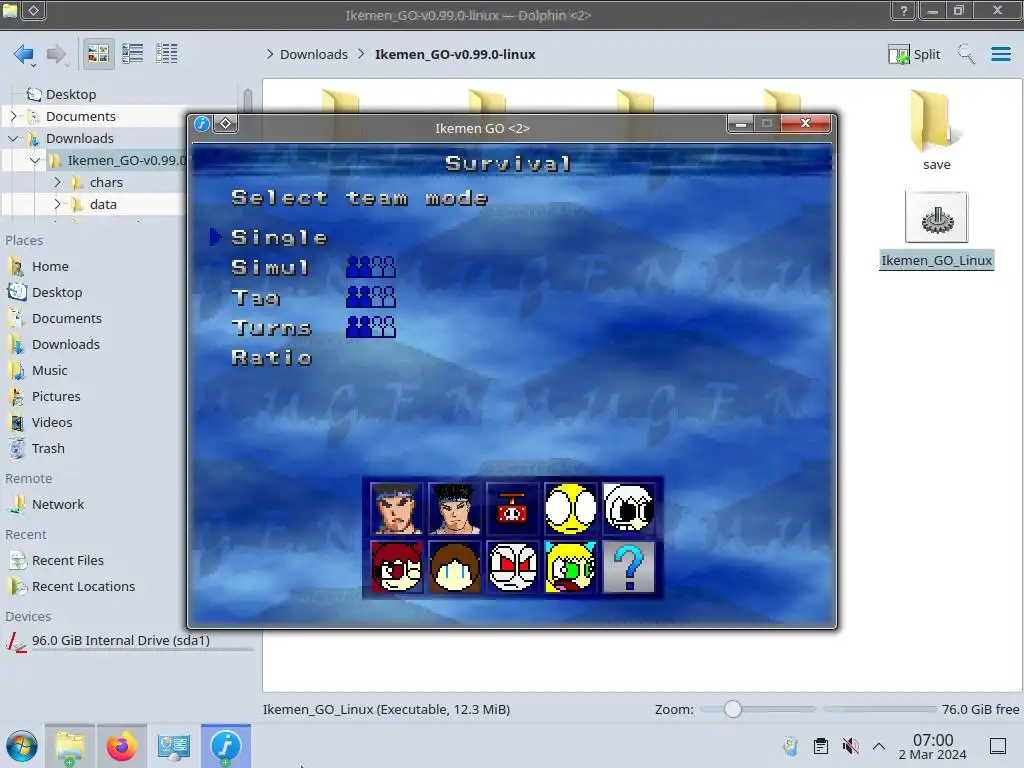Click the 76.0 GiB free space bar
The height and width of the screenshot is (768, 1024).
coord(880,709)
